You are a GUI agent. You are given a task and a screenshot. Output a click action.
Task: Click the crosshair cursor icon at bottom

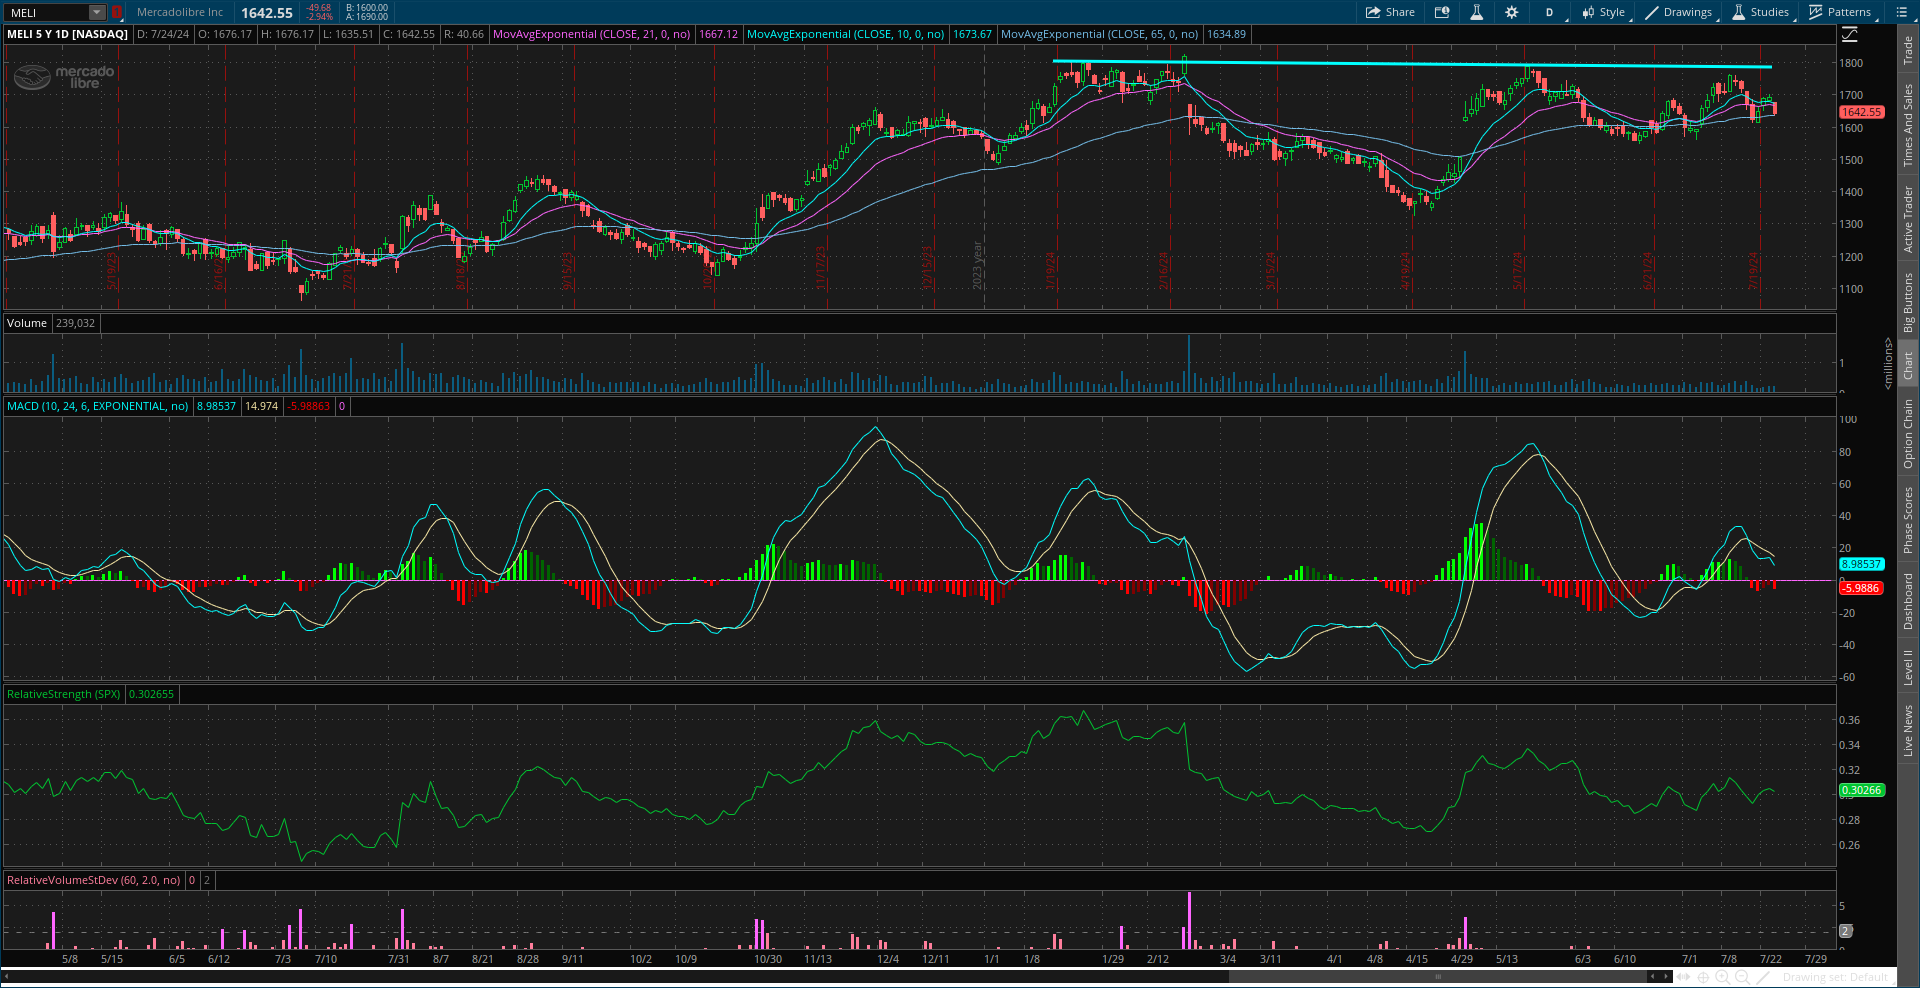(1704, 976)
